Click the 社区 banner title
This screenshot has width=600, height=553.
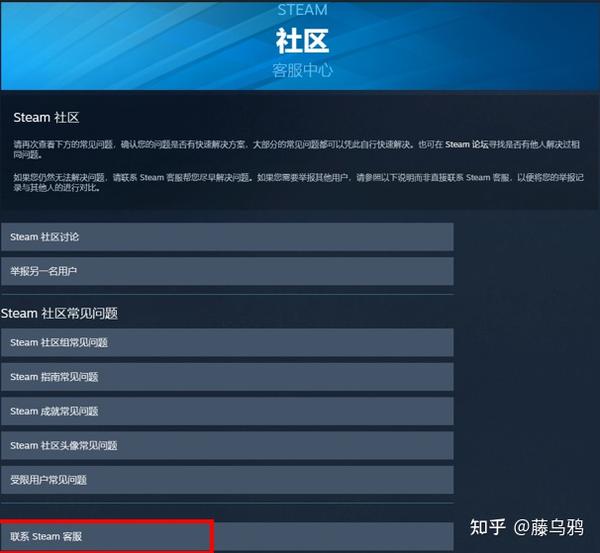coord(302,41)
